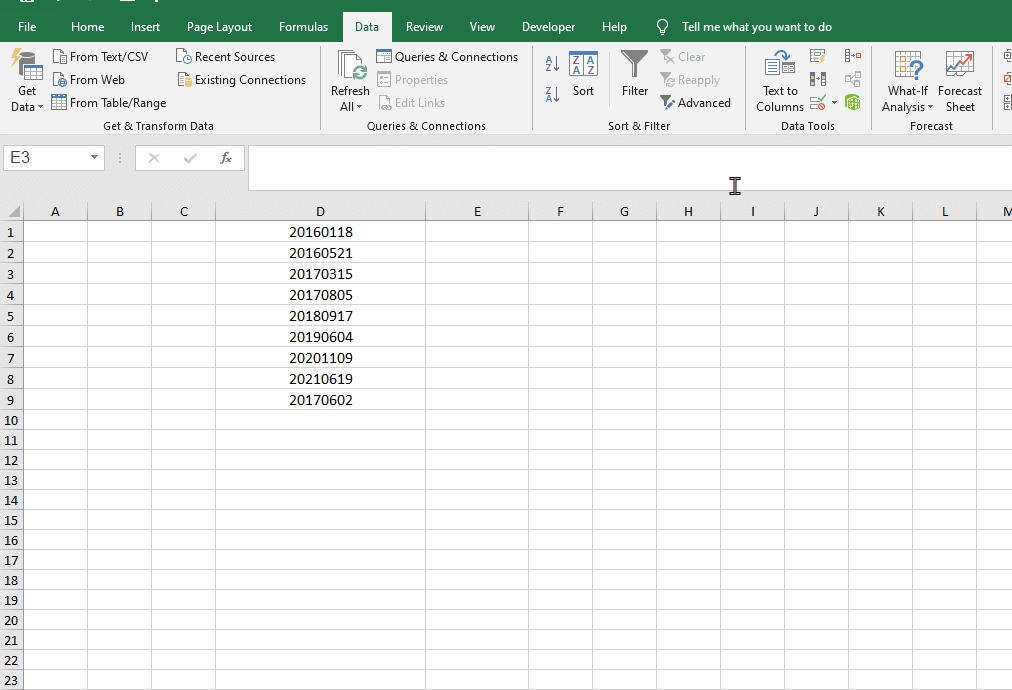
Task: Click the Flash Fill icon
Action: click(x=817, y=56)
